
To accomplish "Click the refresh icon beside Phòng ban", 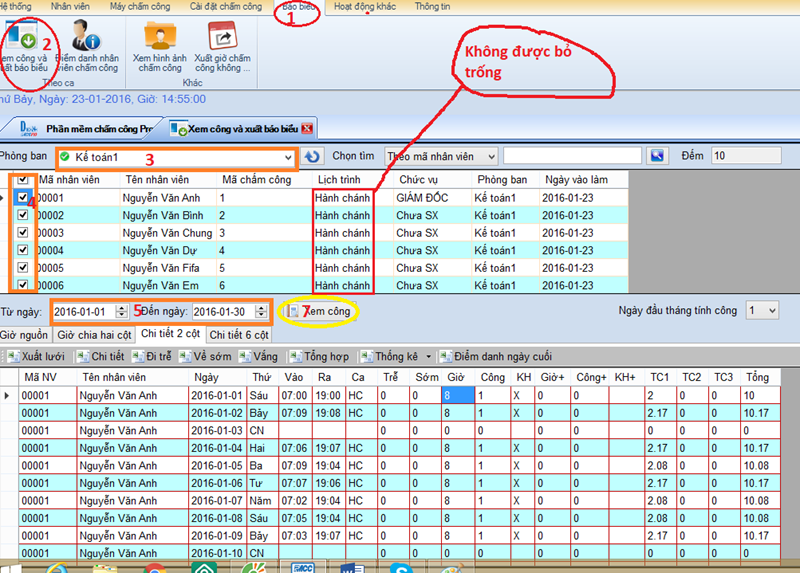I will point(313,157).
